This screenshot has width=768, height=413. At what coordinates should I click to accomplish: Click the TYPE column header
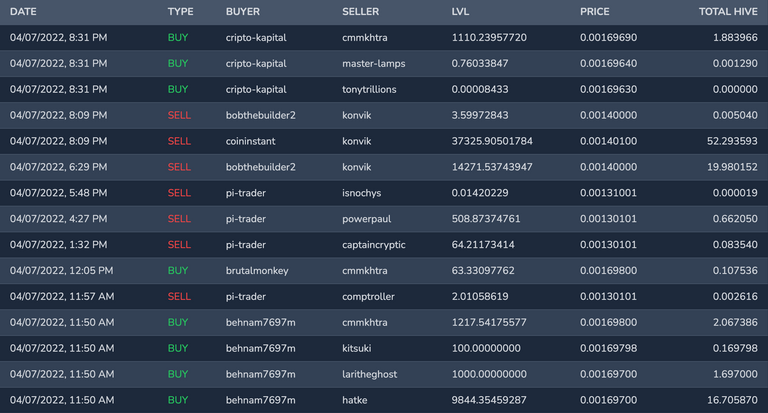tap(180, 12)
